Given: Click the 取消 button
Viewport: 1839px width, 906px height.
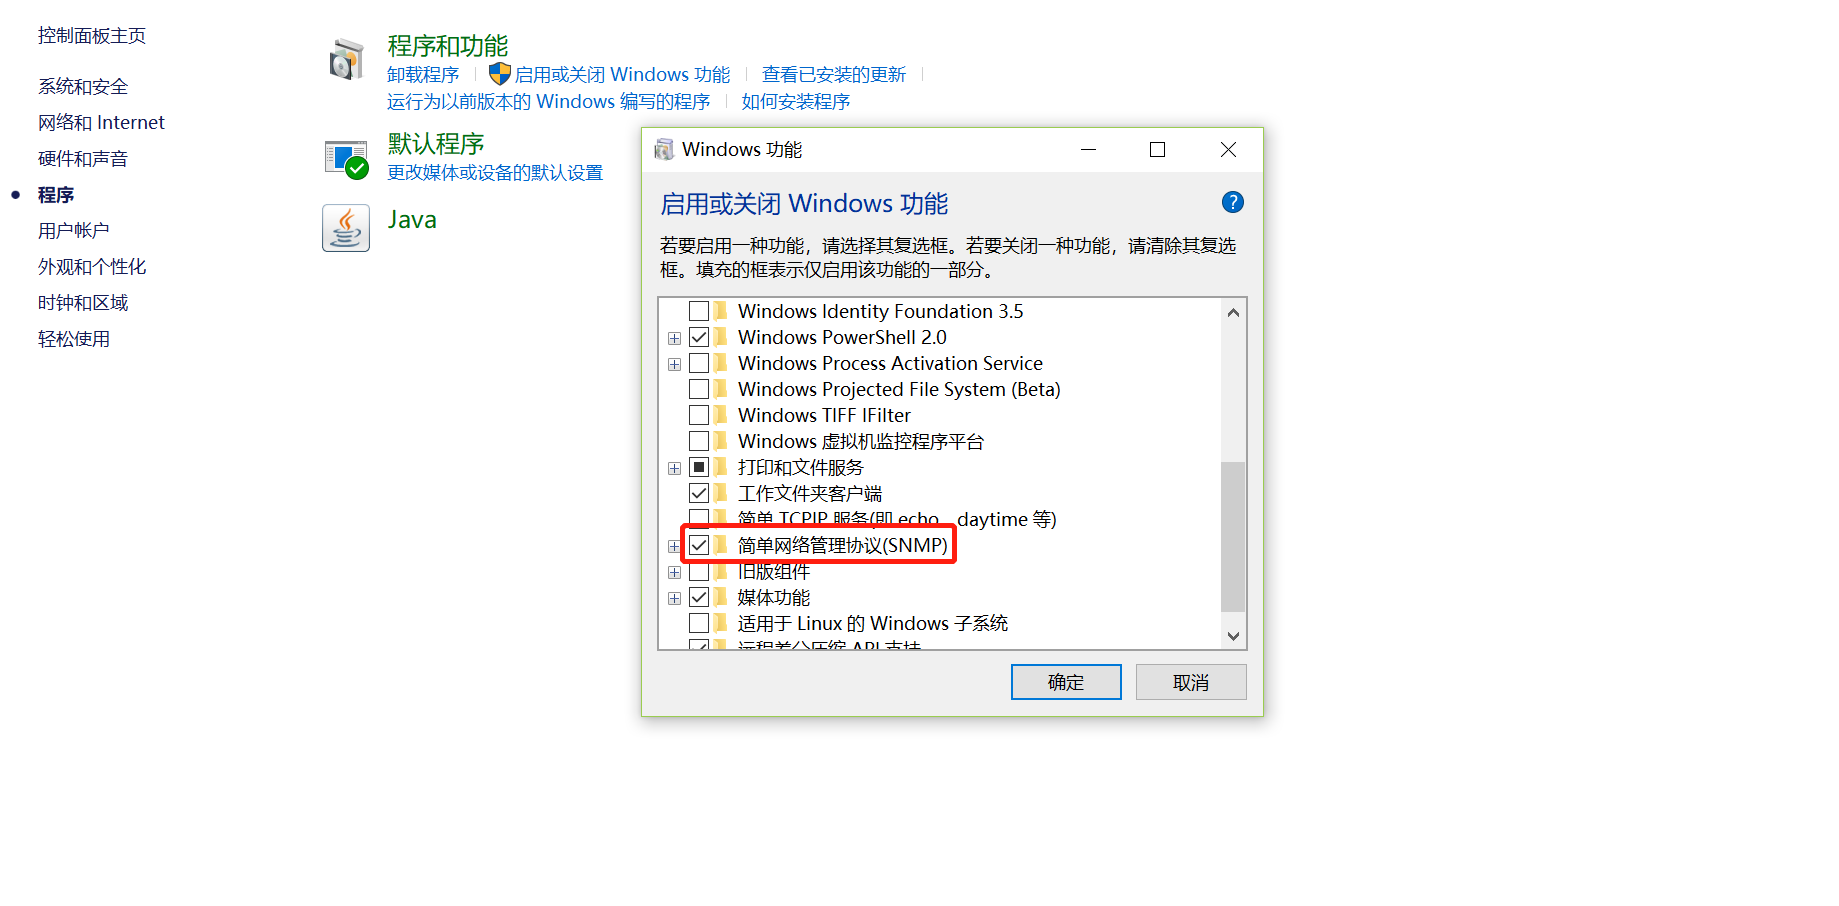Looking at the screenshot, I should click(x=1191, y=682).
